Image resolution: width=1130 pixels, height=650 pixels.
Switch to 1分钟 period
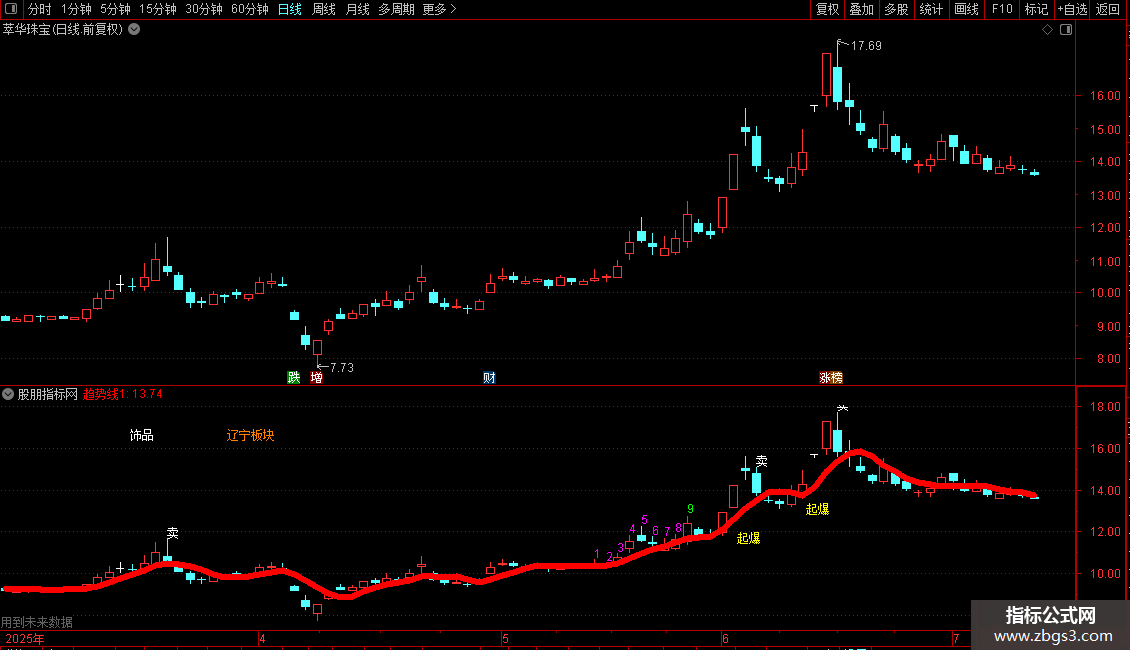(76, 9)
